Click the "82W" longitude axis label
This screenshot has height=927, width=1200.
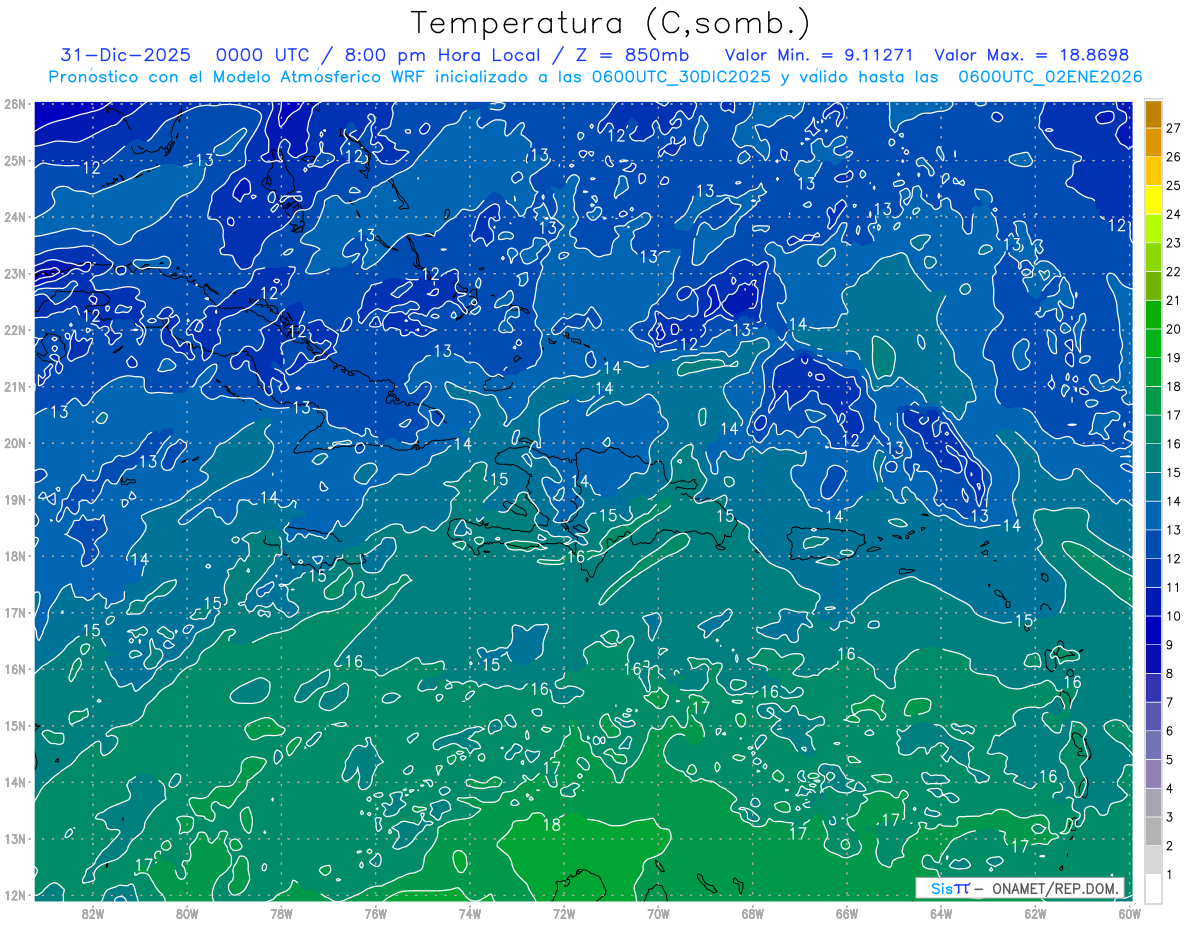92,913
